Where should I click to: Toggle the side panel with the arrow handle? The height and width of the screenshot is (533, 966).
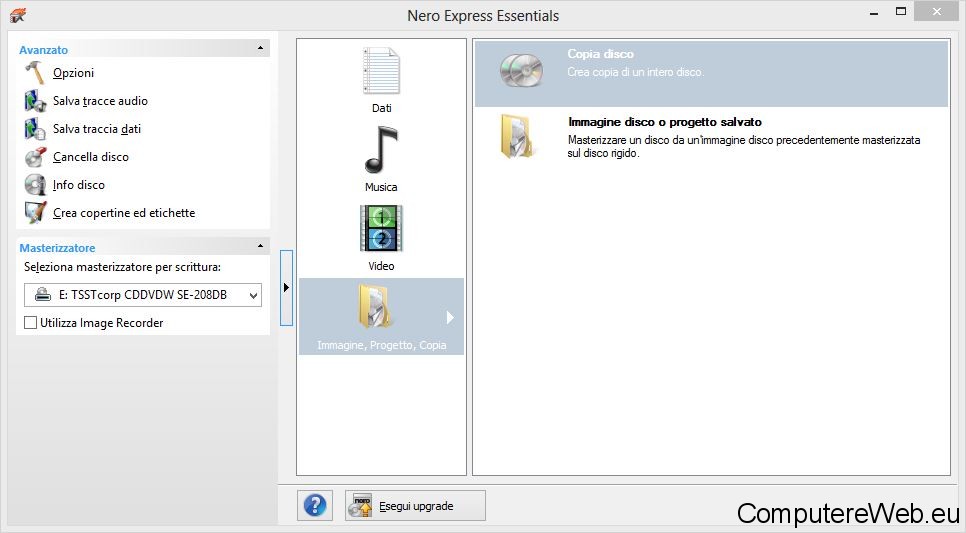point(286,288)
